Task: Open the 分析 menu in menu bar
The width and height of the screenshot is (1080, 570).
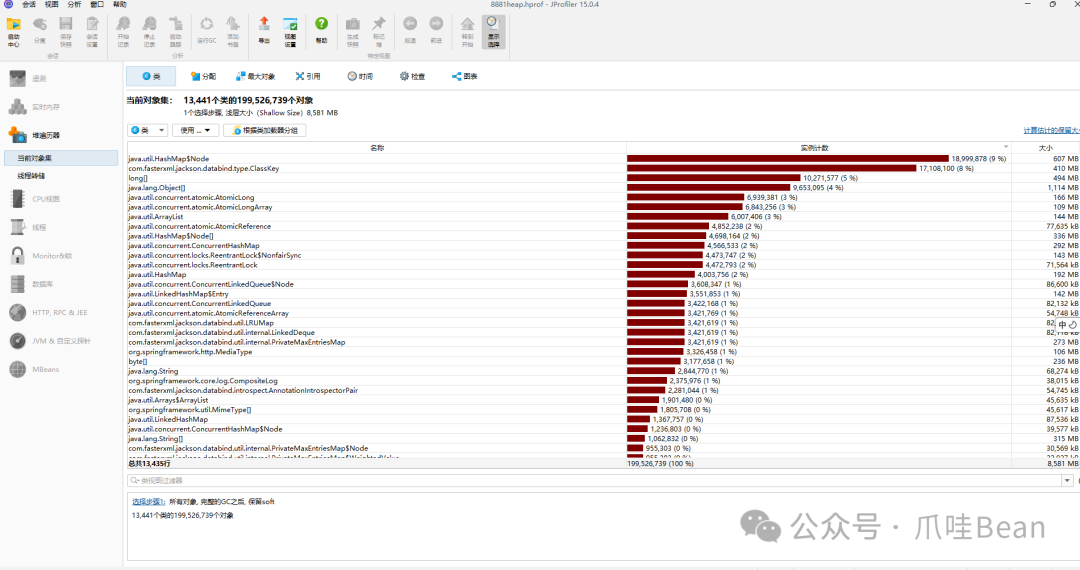Action: 74,4
